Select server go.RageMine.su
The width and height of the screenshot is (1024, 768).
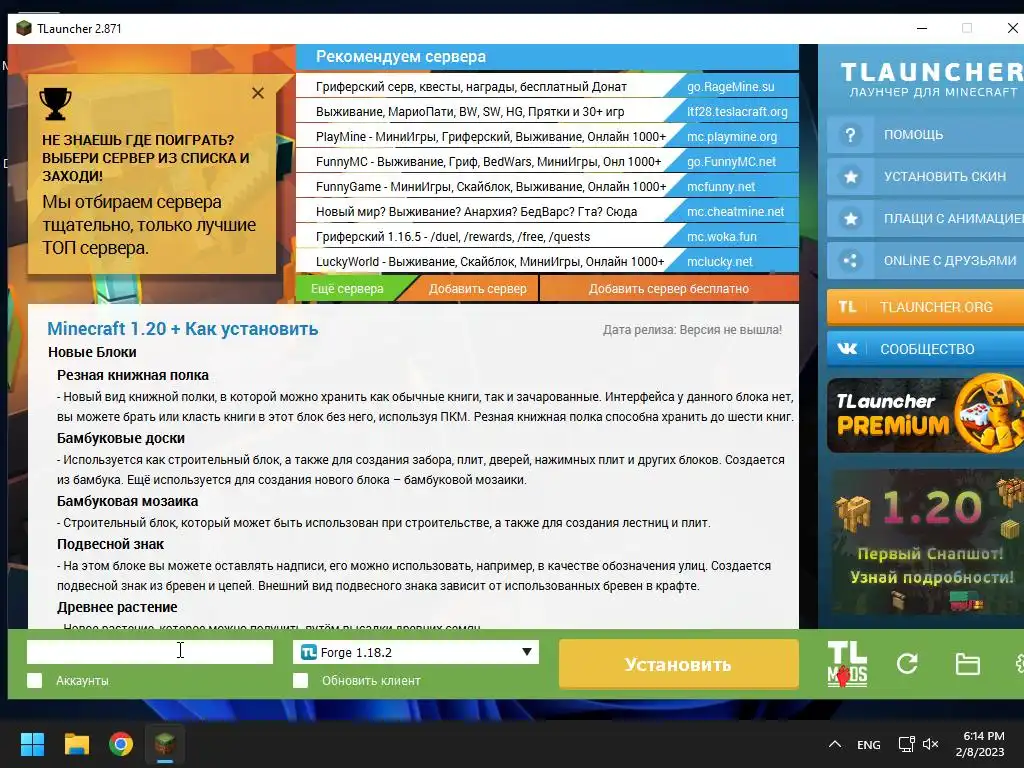coord(731,87)
